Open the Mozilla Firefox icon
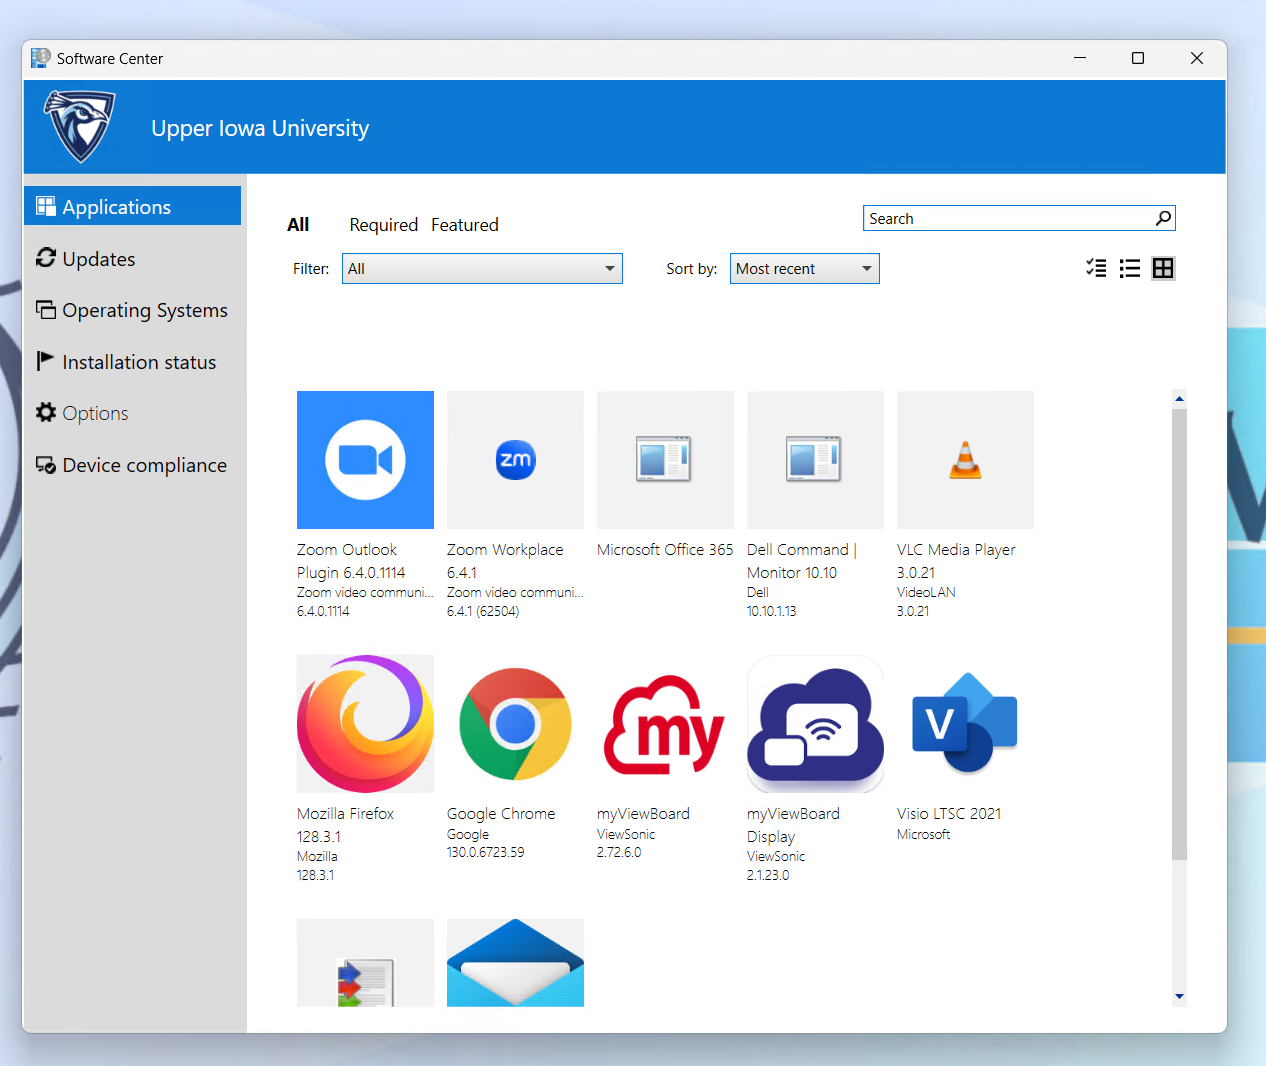This screenshot has height=1066, width=1266. (x=365, y=724)
